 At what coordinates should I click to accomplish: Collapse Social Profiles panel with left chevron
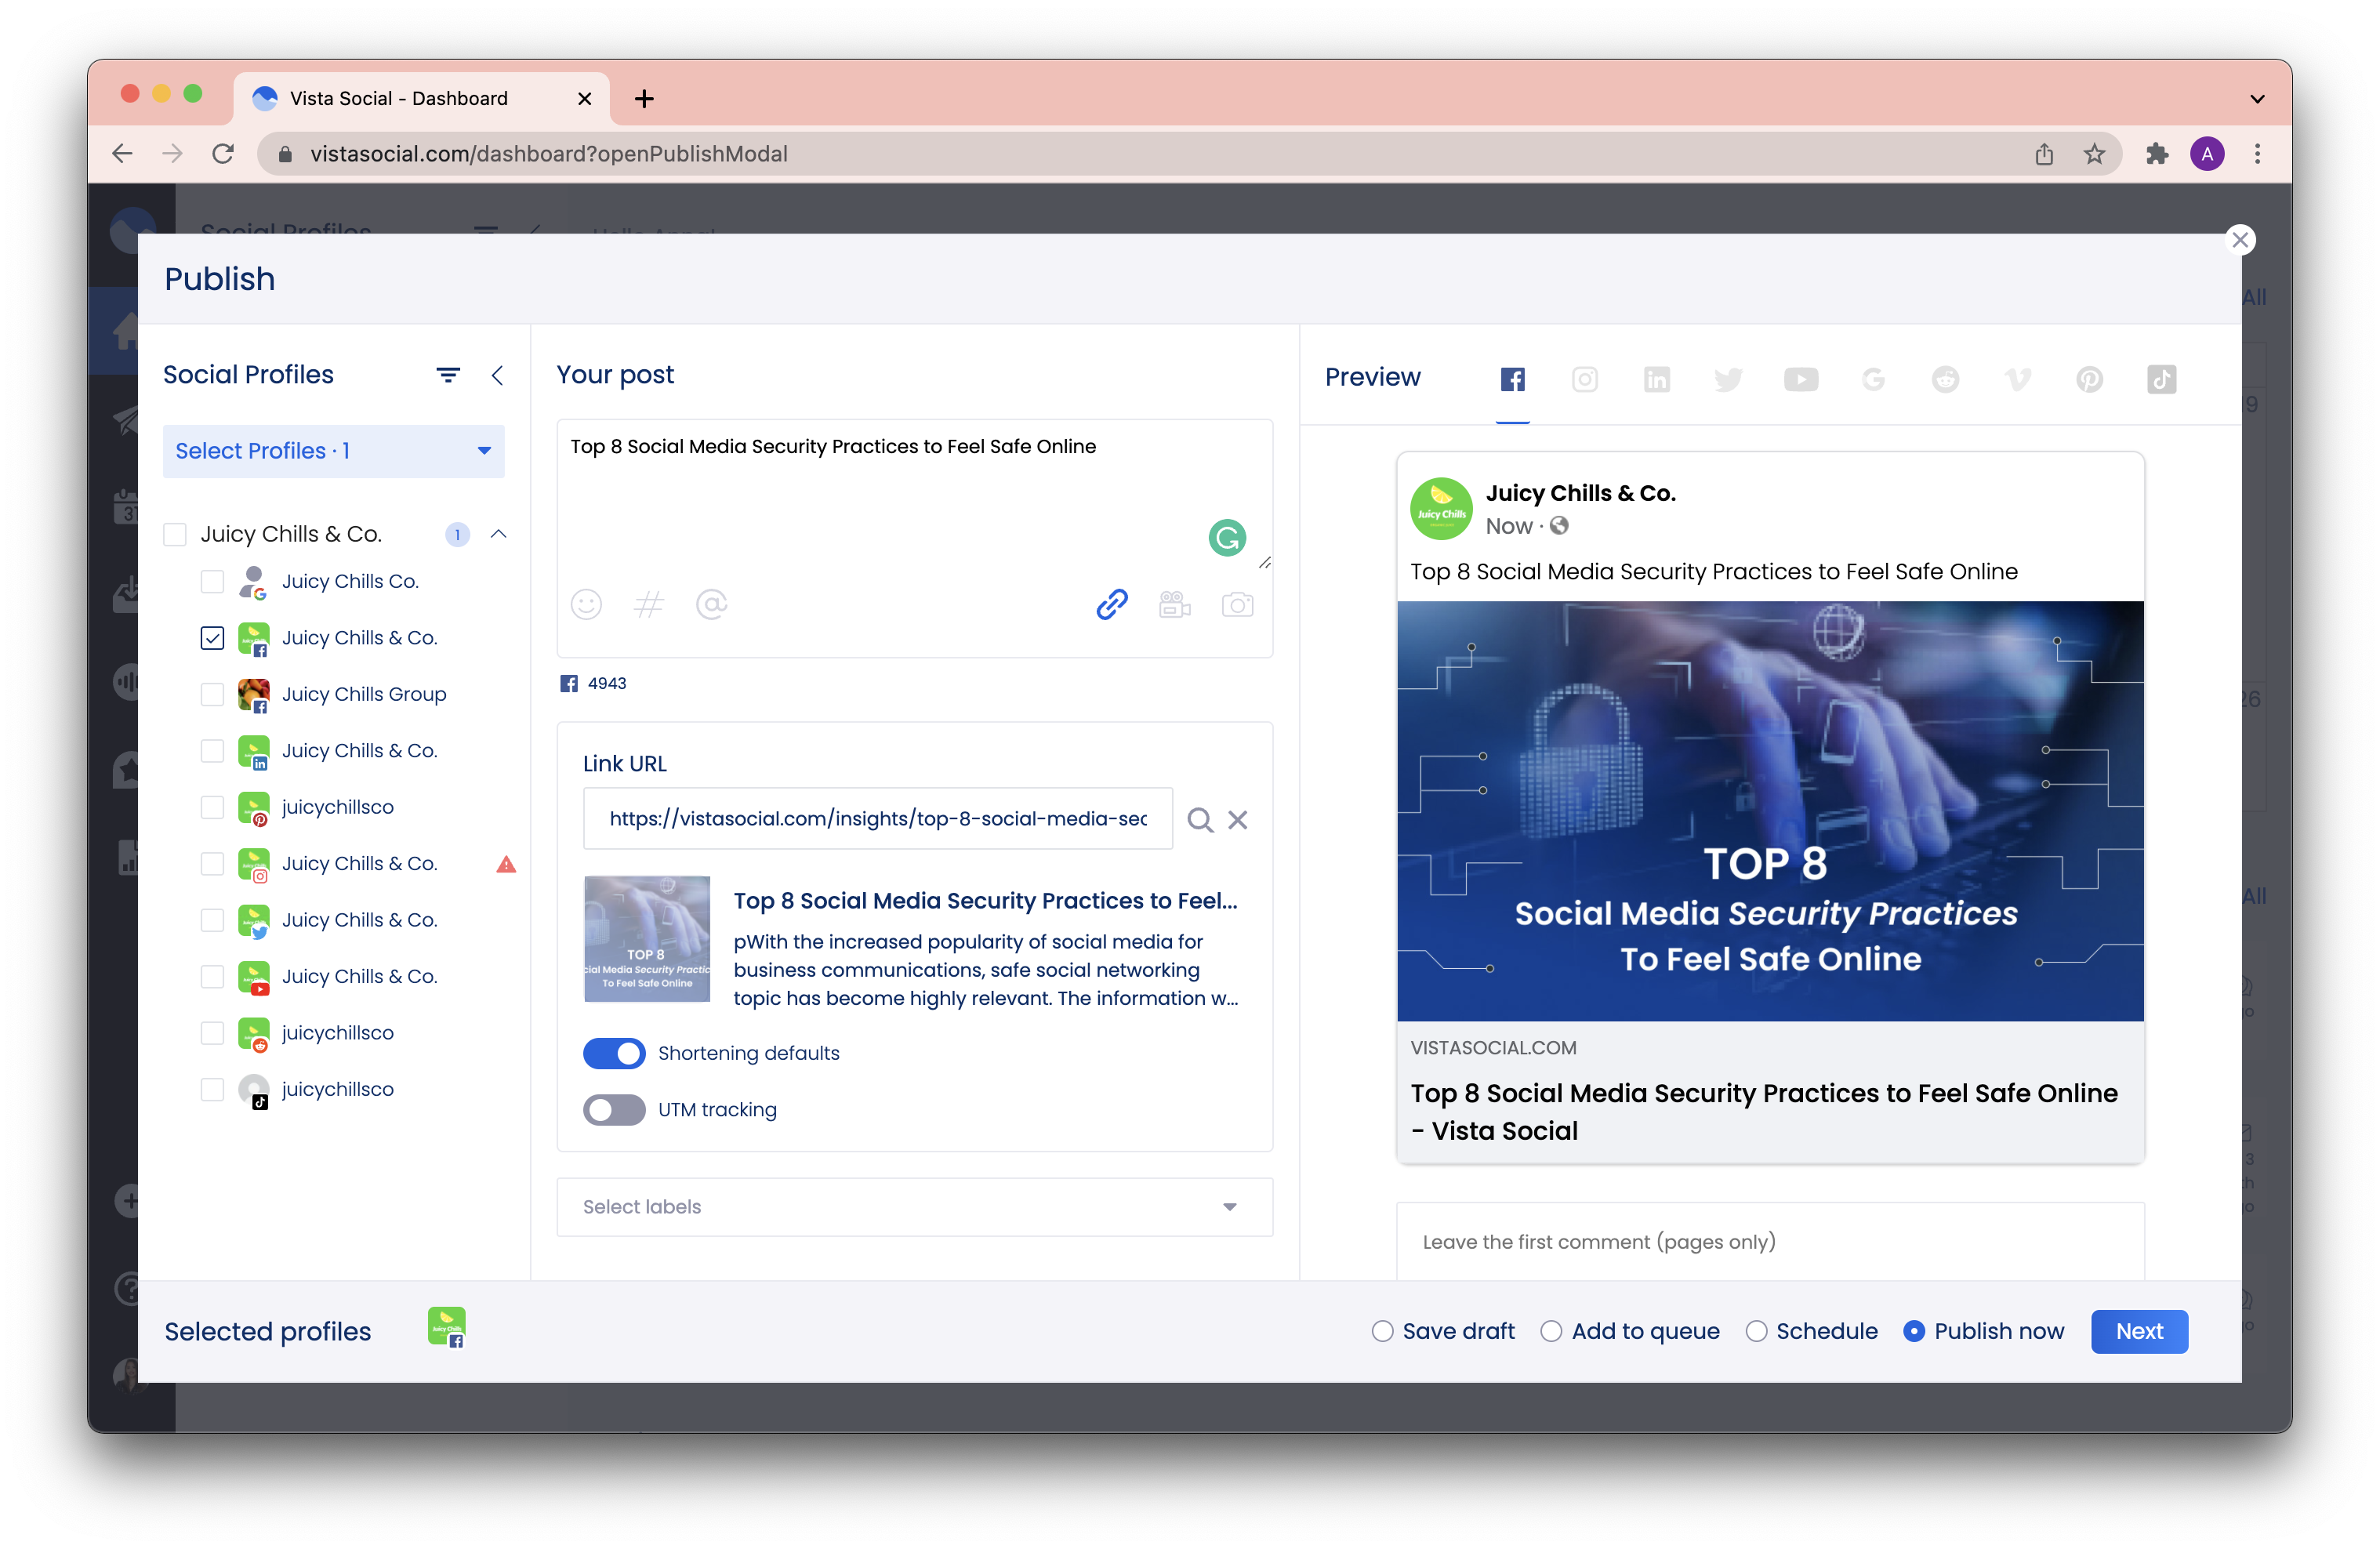(497, 375)
